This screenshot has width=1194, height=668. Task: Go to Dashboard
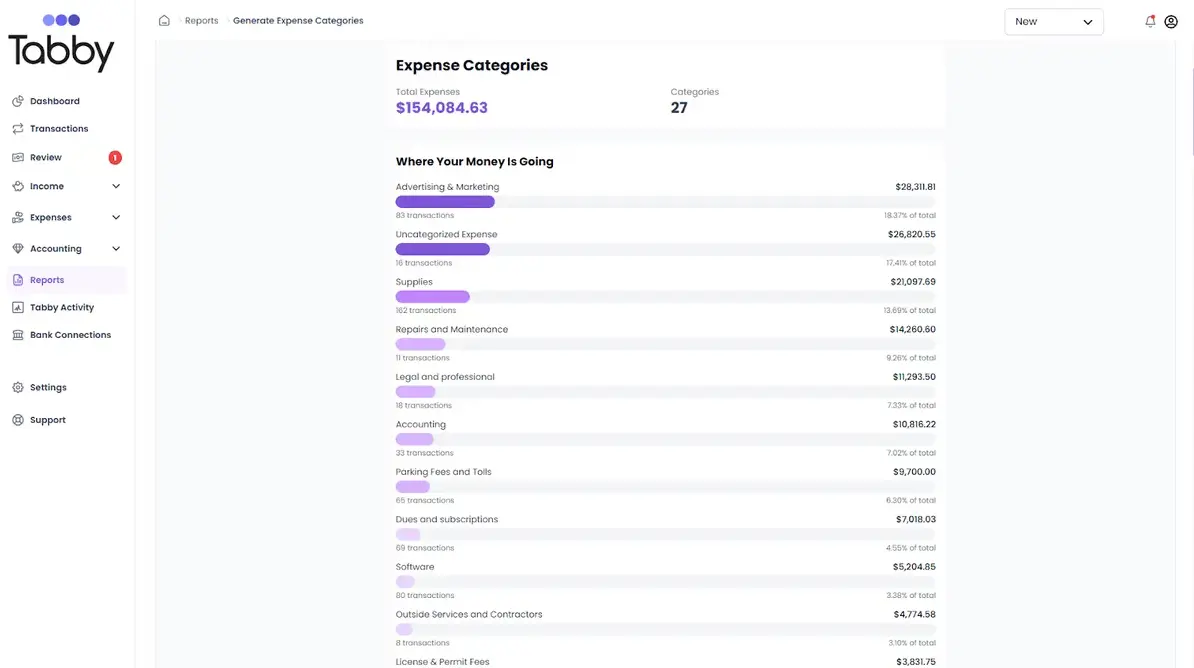tap(55, 101)
